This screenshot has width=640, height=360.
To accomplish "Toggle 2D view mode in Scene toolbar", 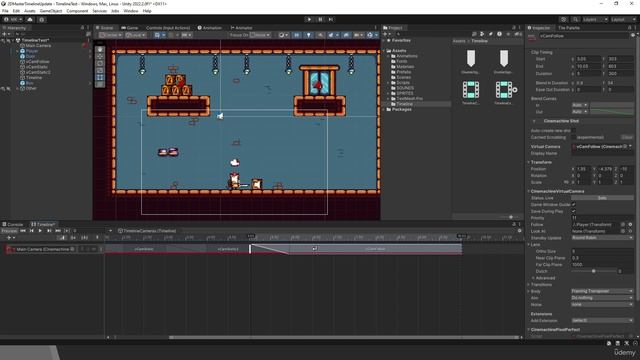I will (297, 35).
